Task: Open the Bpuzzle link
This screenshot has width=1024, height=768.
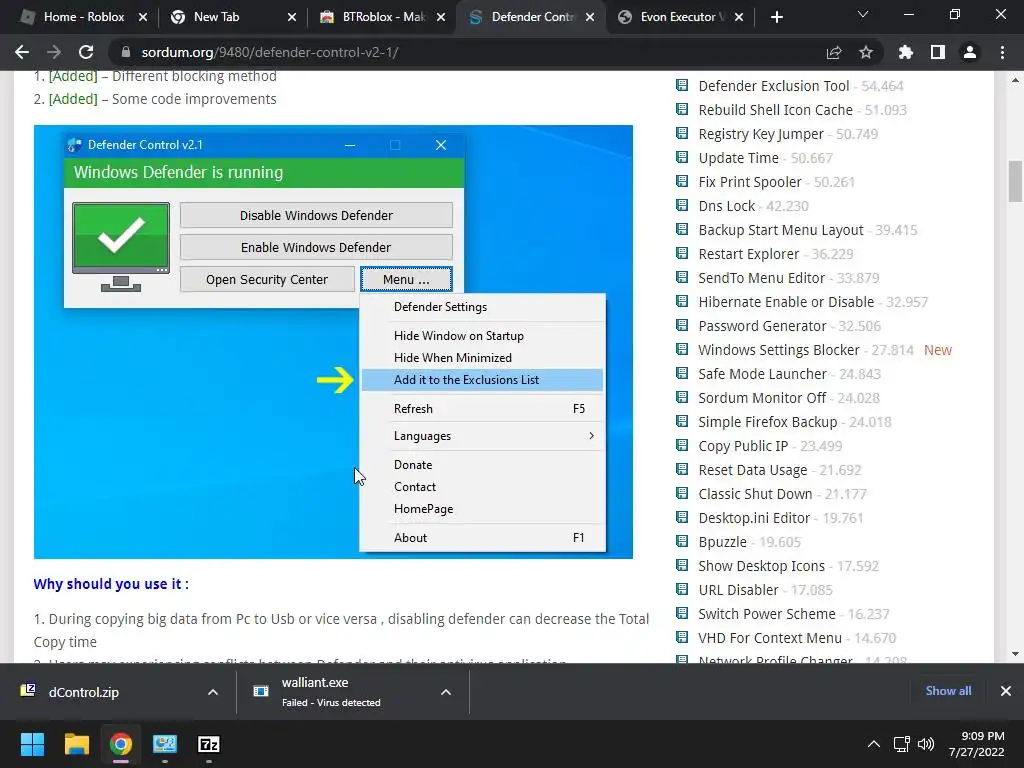Action: (x=722, y=542)
